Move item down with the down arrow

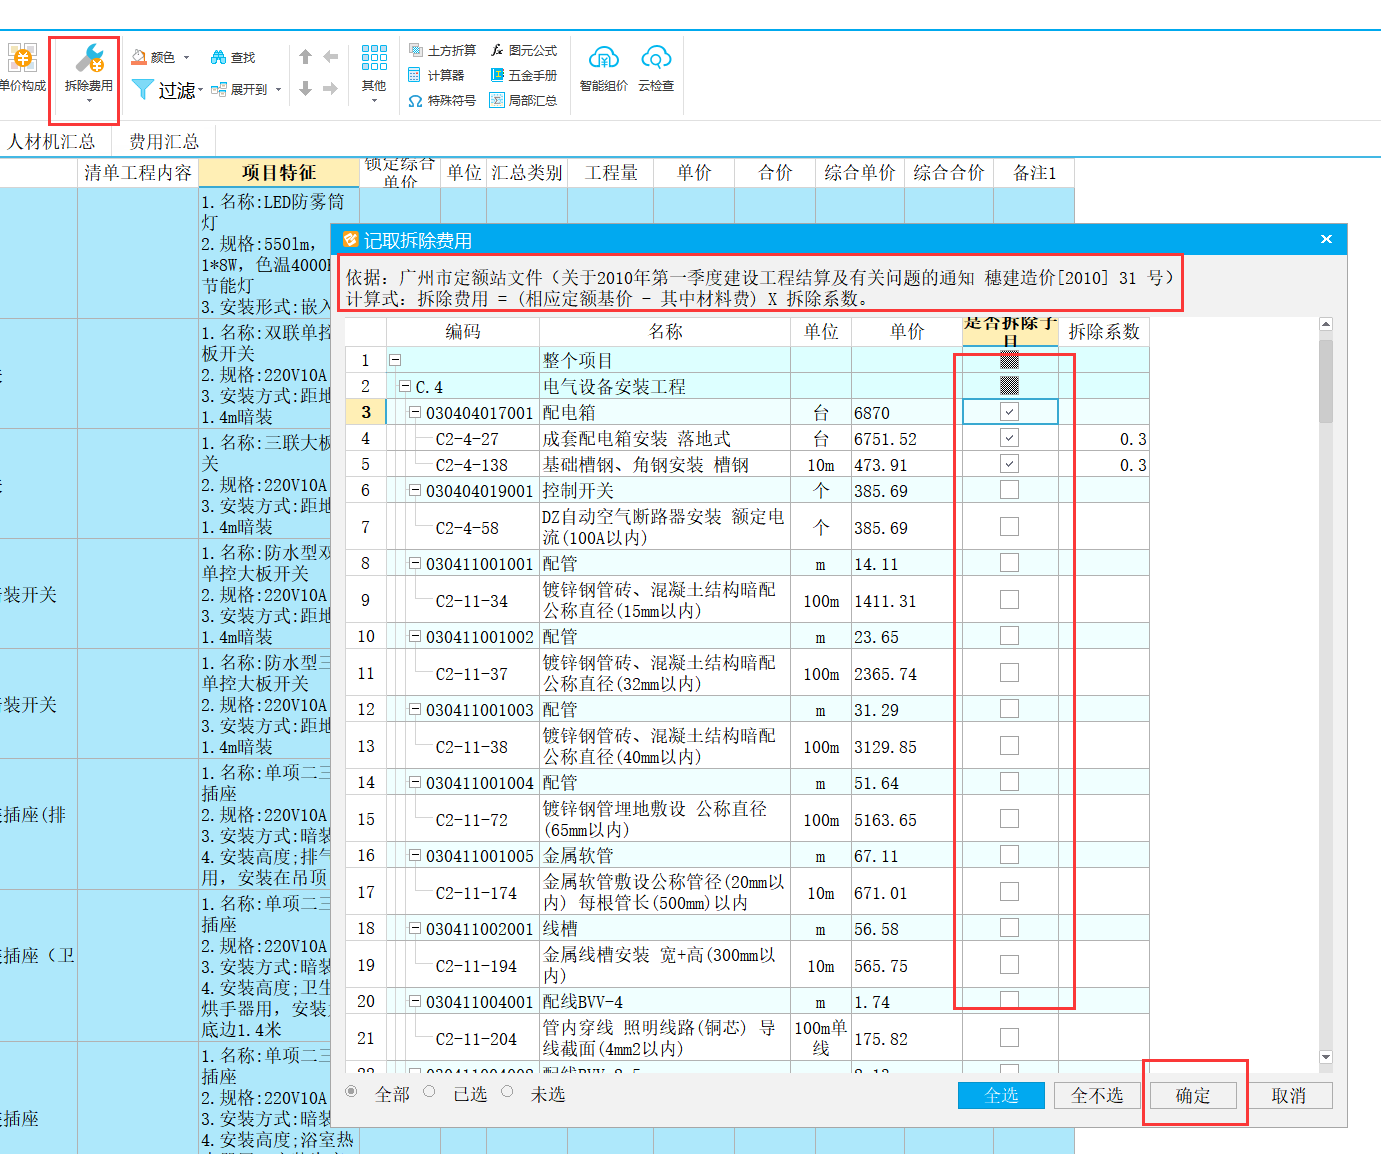coord(305,89)
